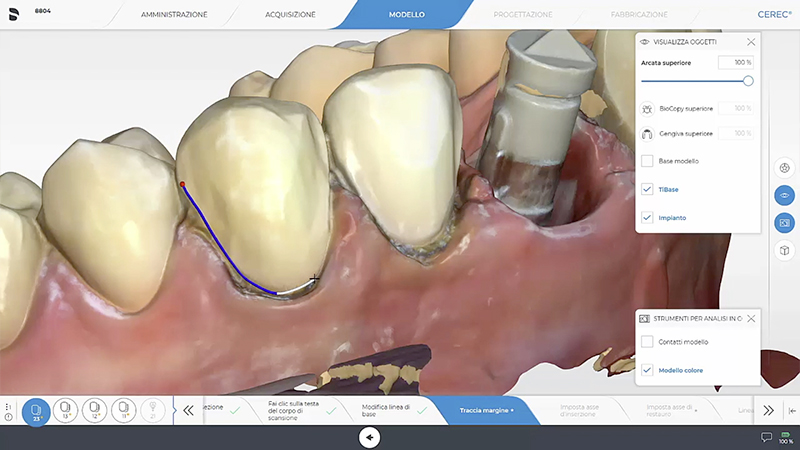Click the Arcata superiore opacity slider handle
800x450 pixels.
(748, 81)
